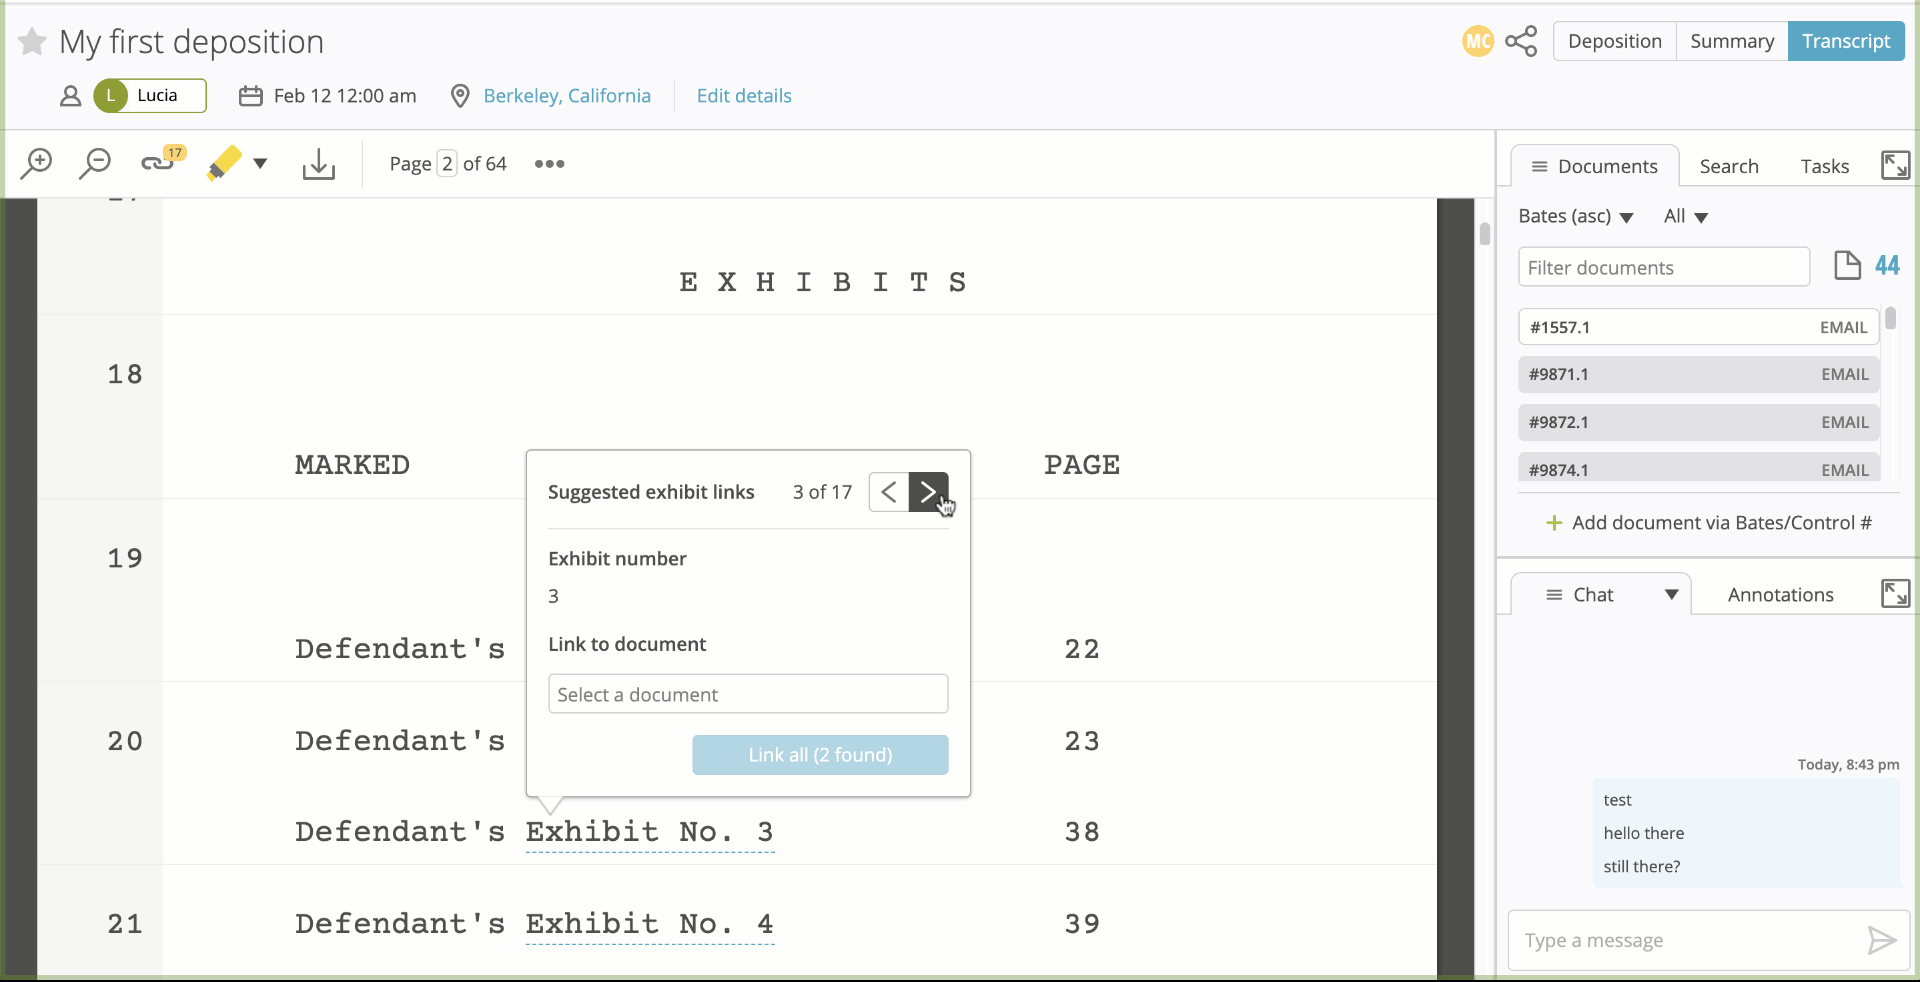
Task: Click the chat message 'still there?'
Action: click(1642, 866)
